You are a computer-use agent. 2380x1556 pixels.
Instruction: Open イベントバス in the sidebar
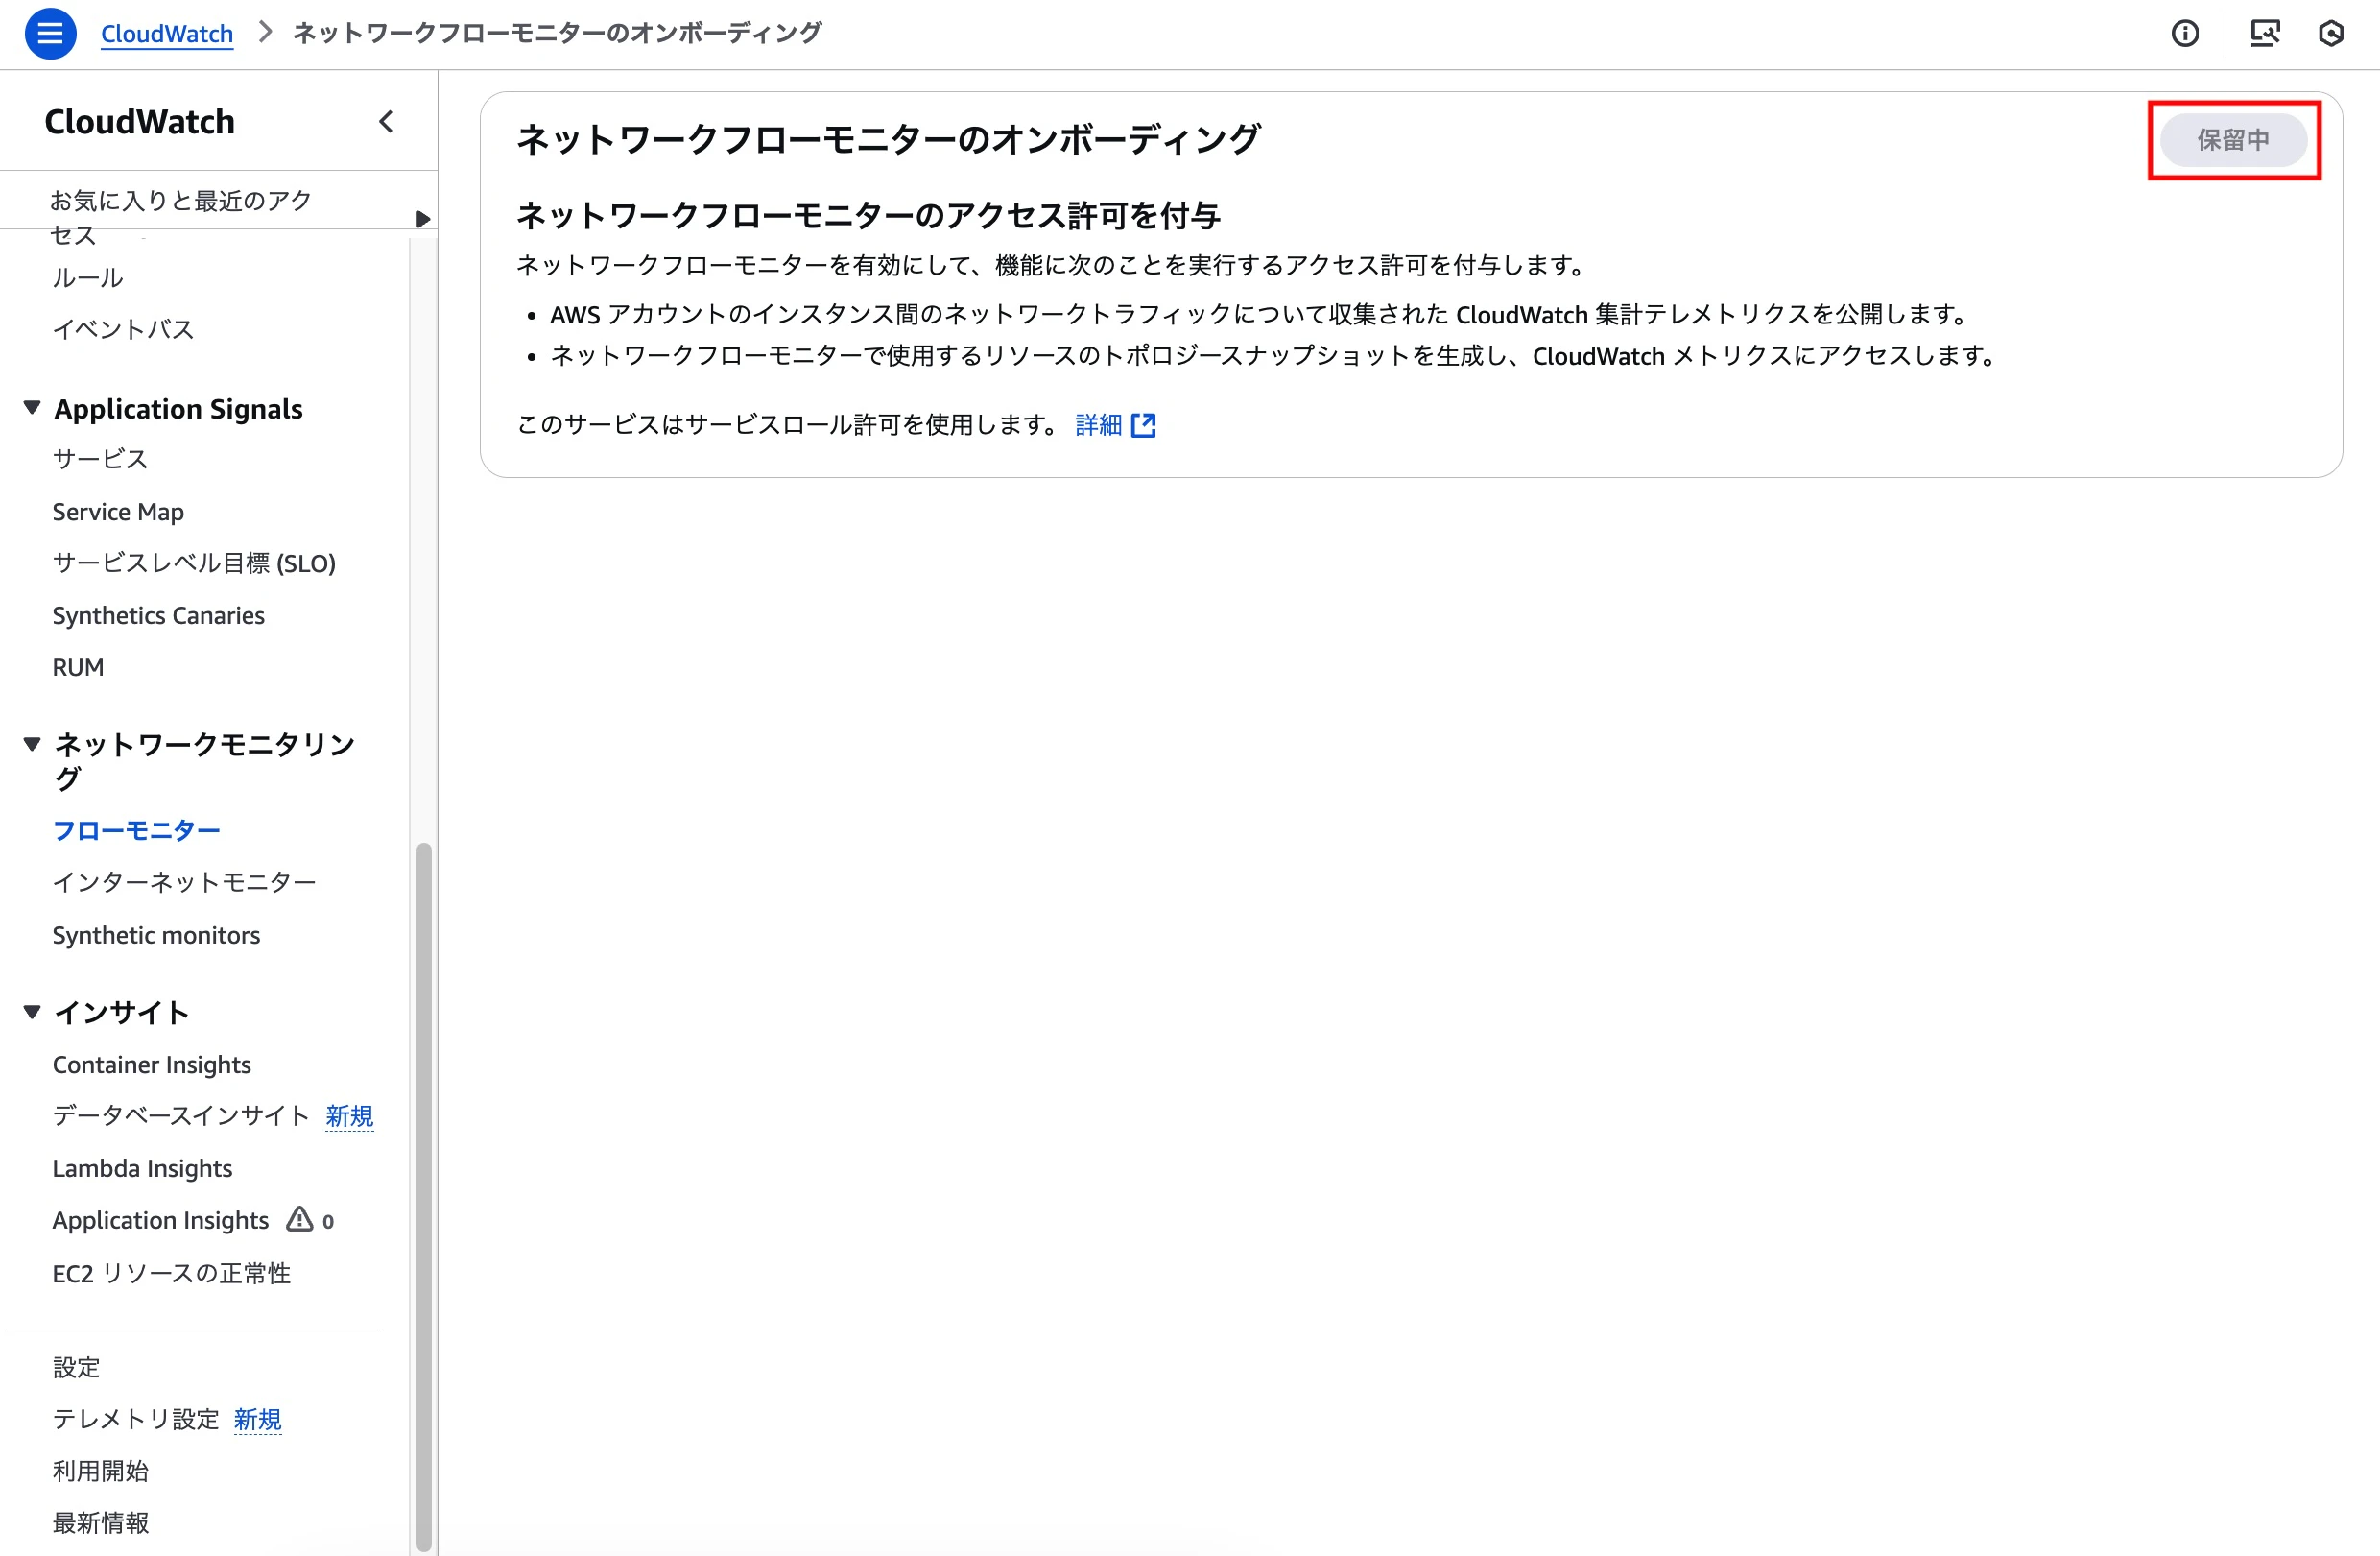pos(123,329)
